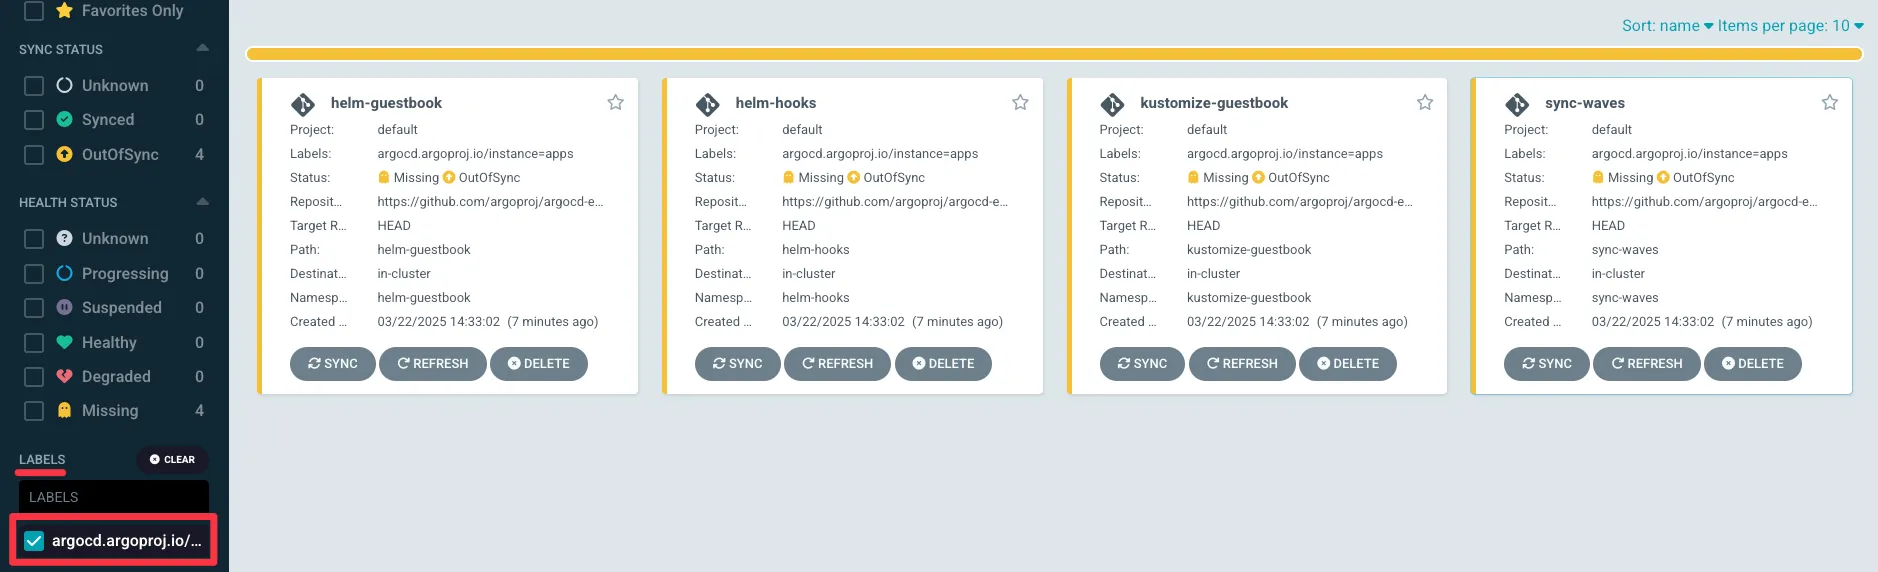Focus the Labels search input field
Viewport: 1878px width, 572px height.
coord(114,497)
